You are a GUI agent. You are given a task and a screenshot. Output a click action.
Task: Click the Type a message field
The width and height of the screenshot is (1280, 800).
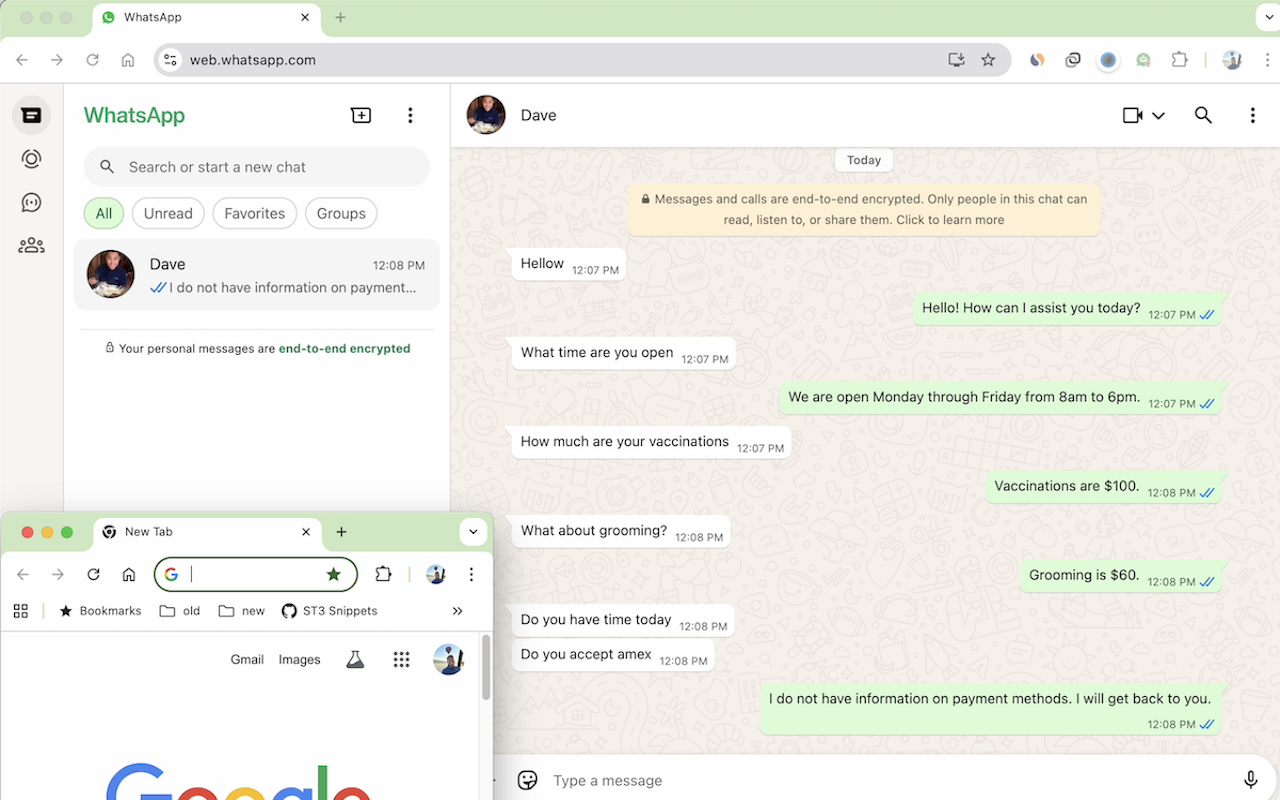[890, 780]
